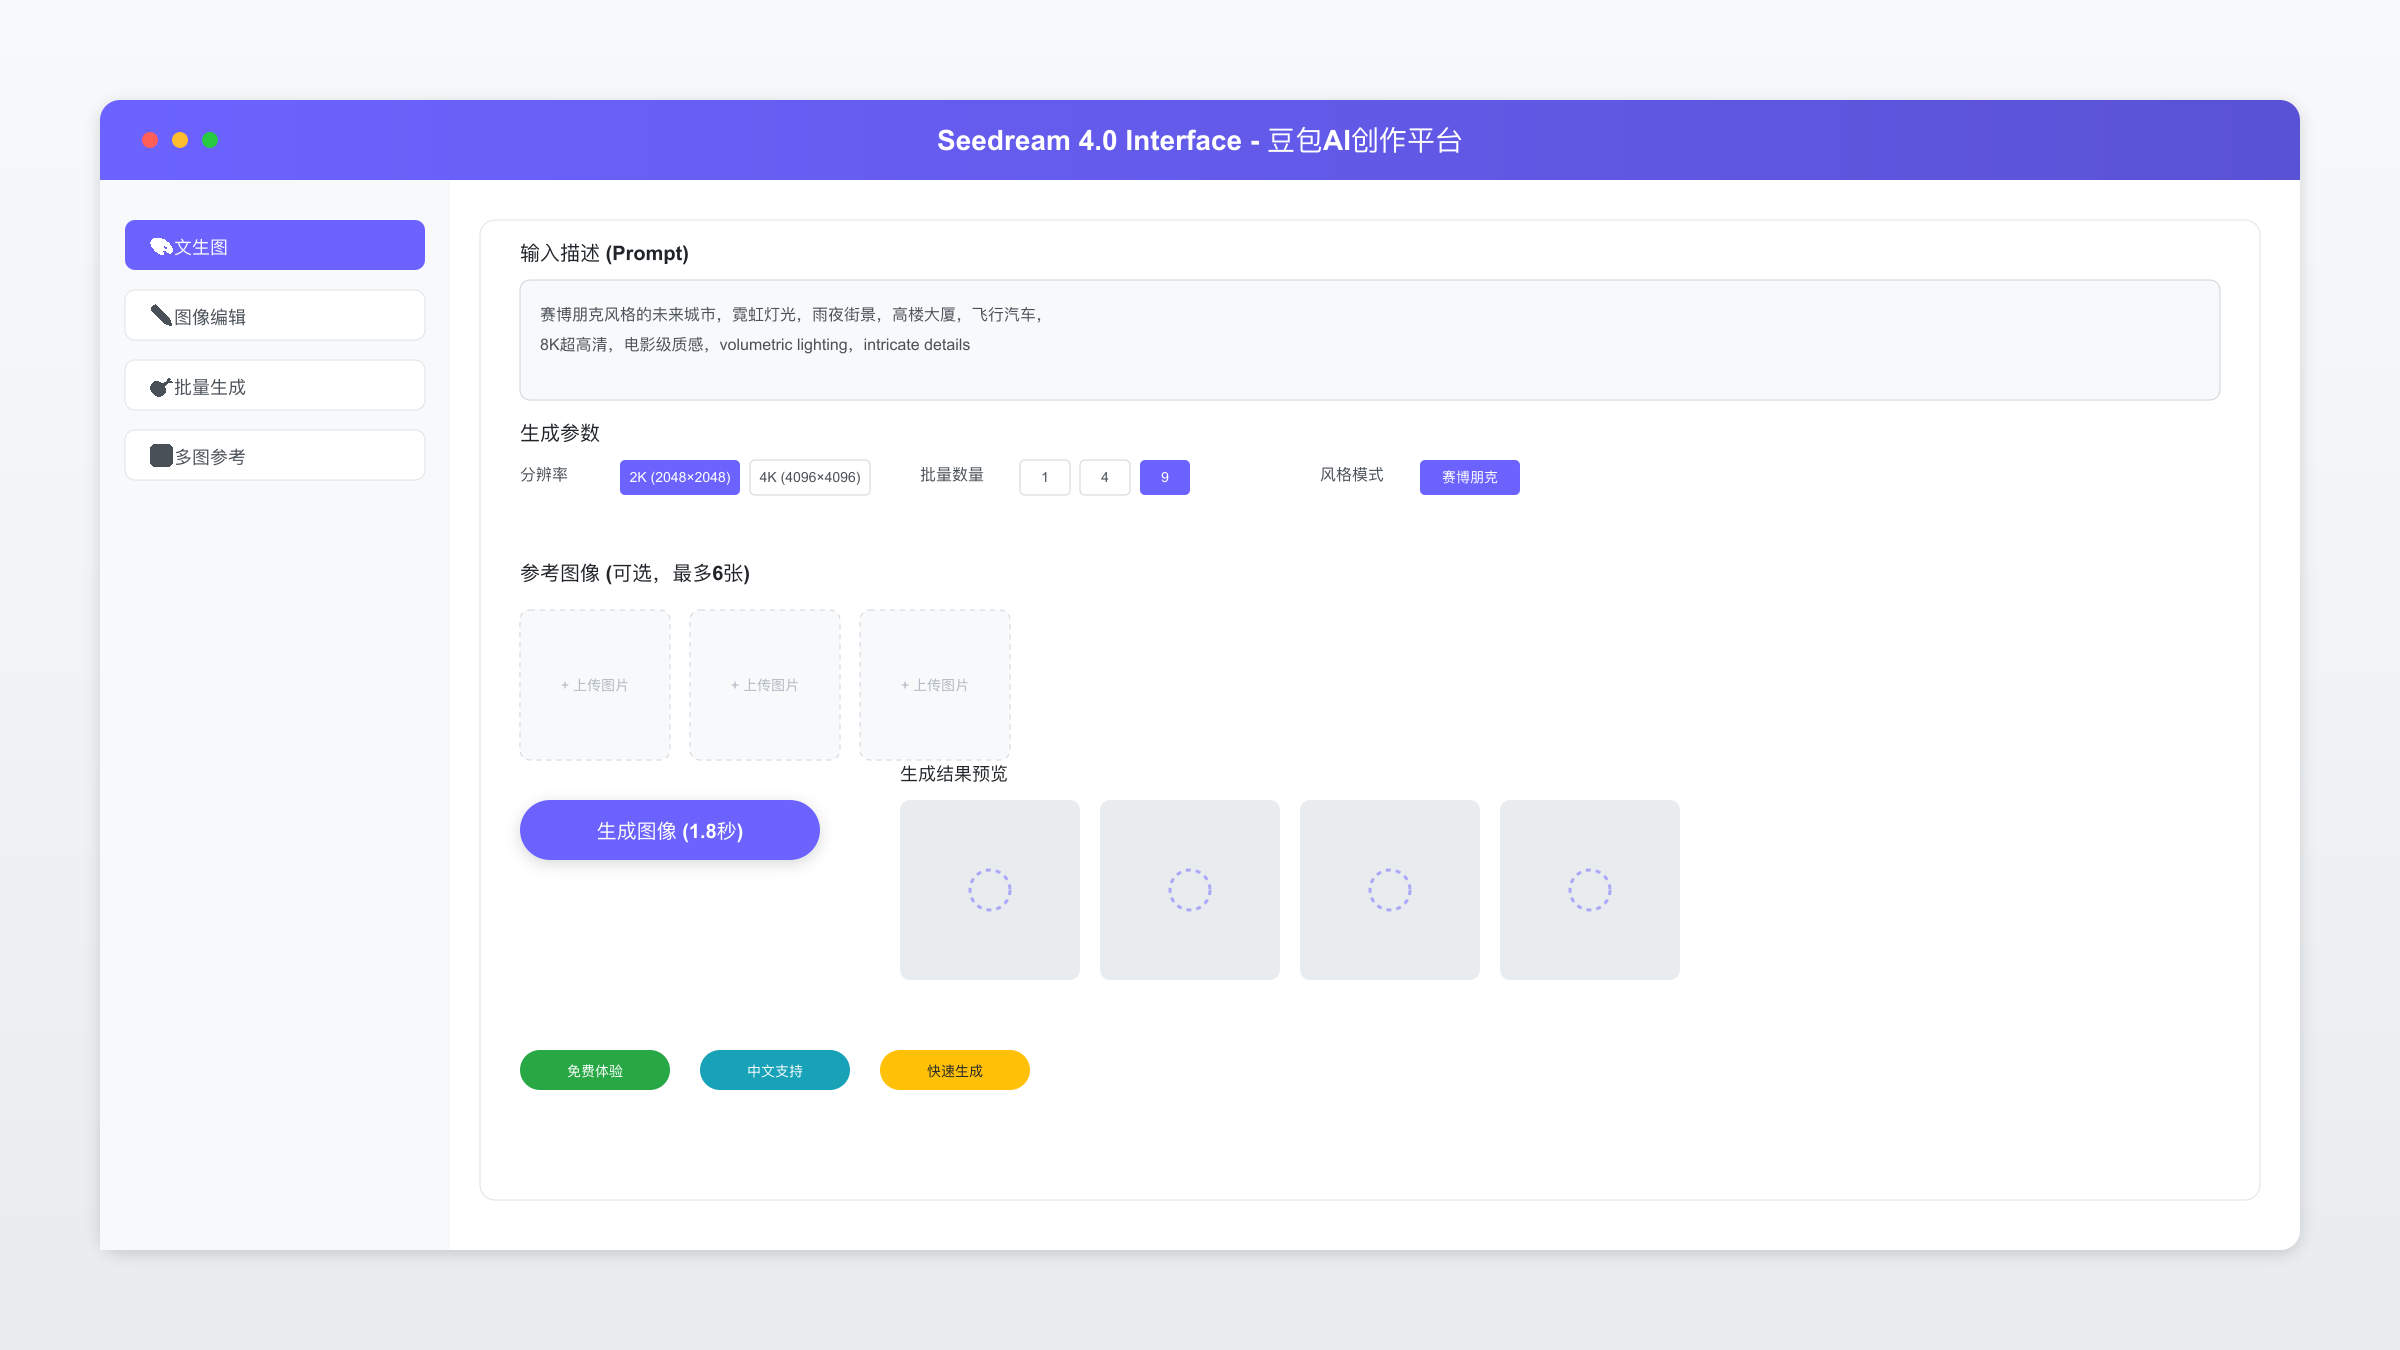This screenshot has width=2400, height=1350.
Task: Click the 风格模式 label
Action: click(x=1352, y=475)
